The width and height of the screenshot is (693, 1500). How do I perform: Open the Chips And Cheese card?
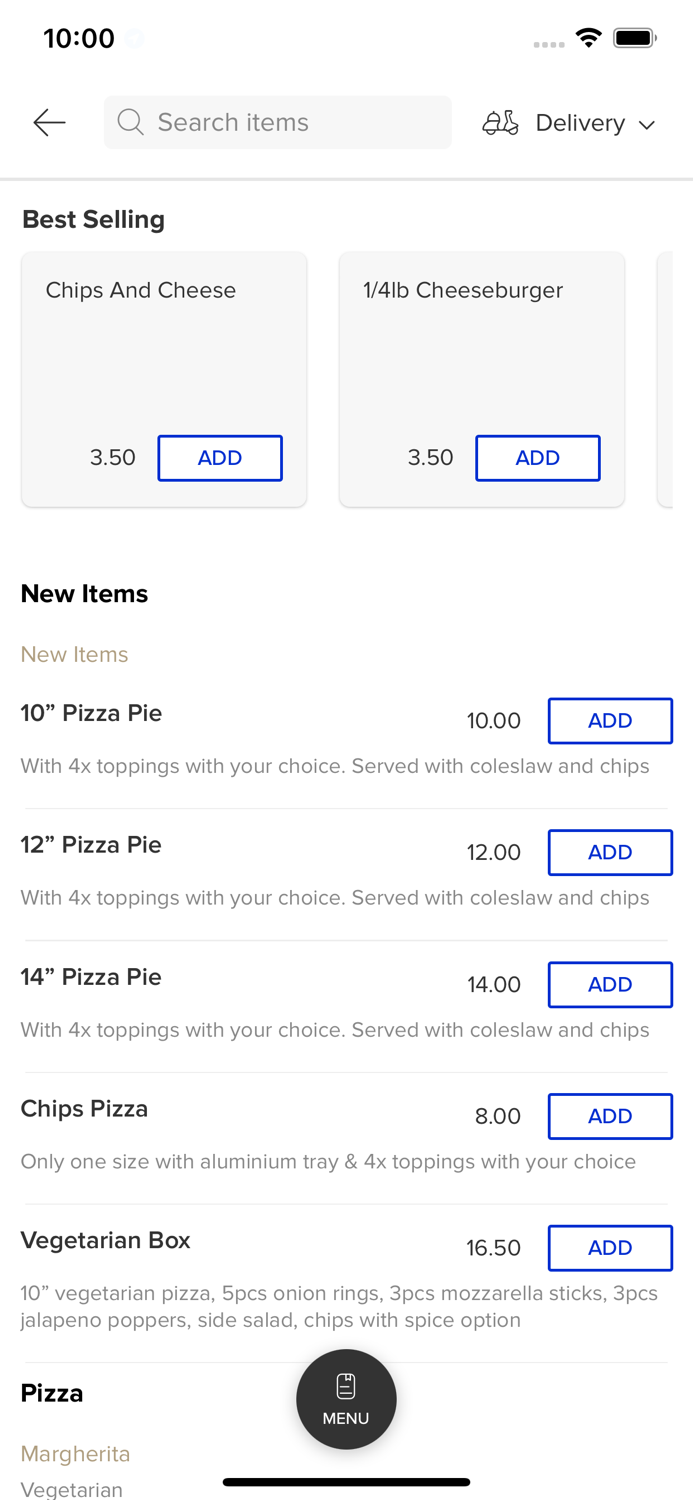point(141,340)
